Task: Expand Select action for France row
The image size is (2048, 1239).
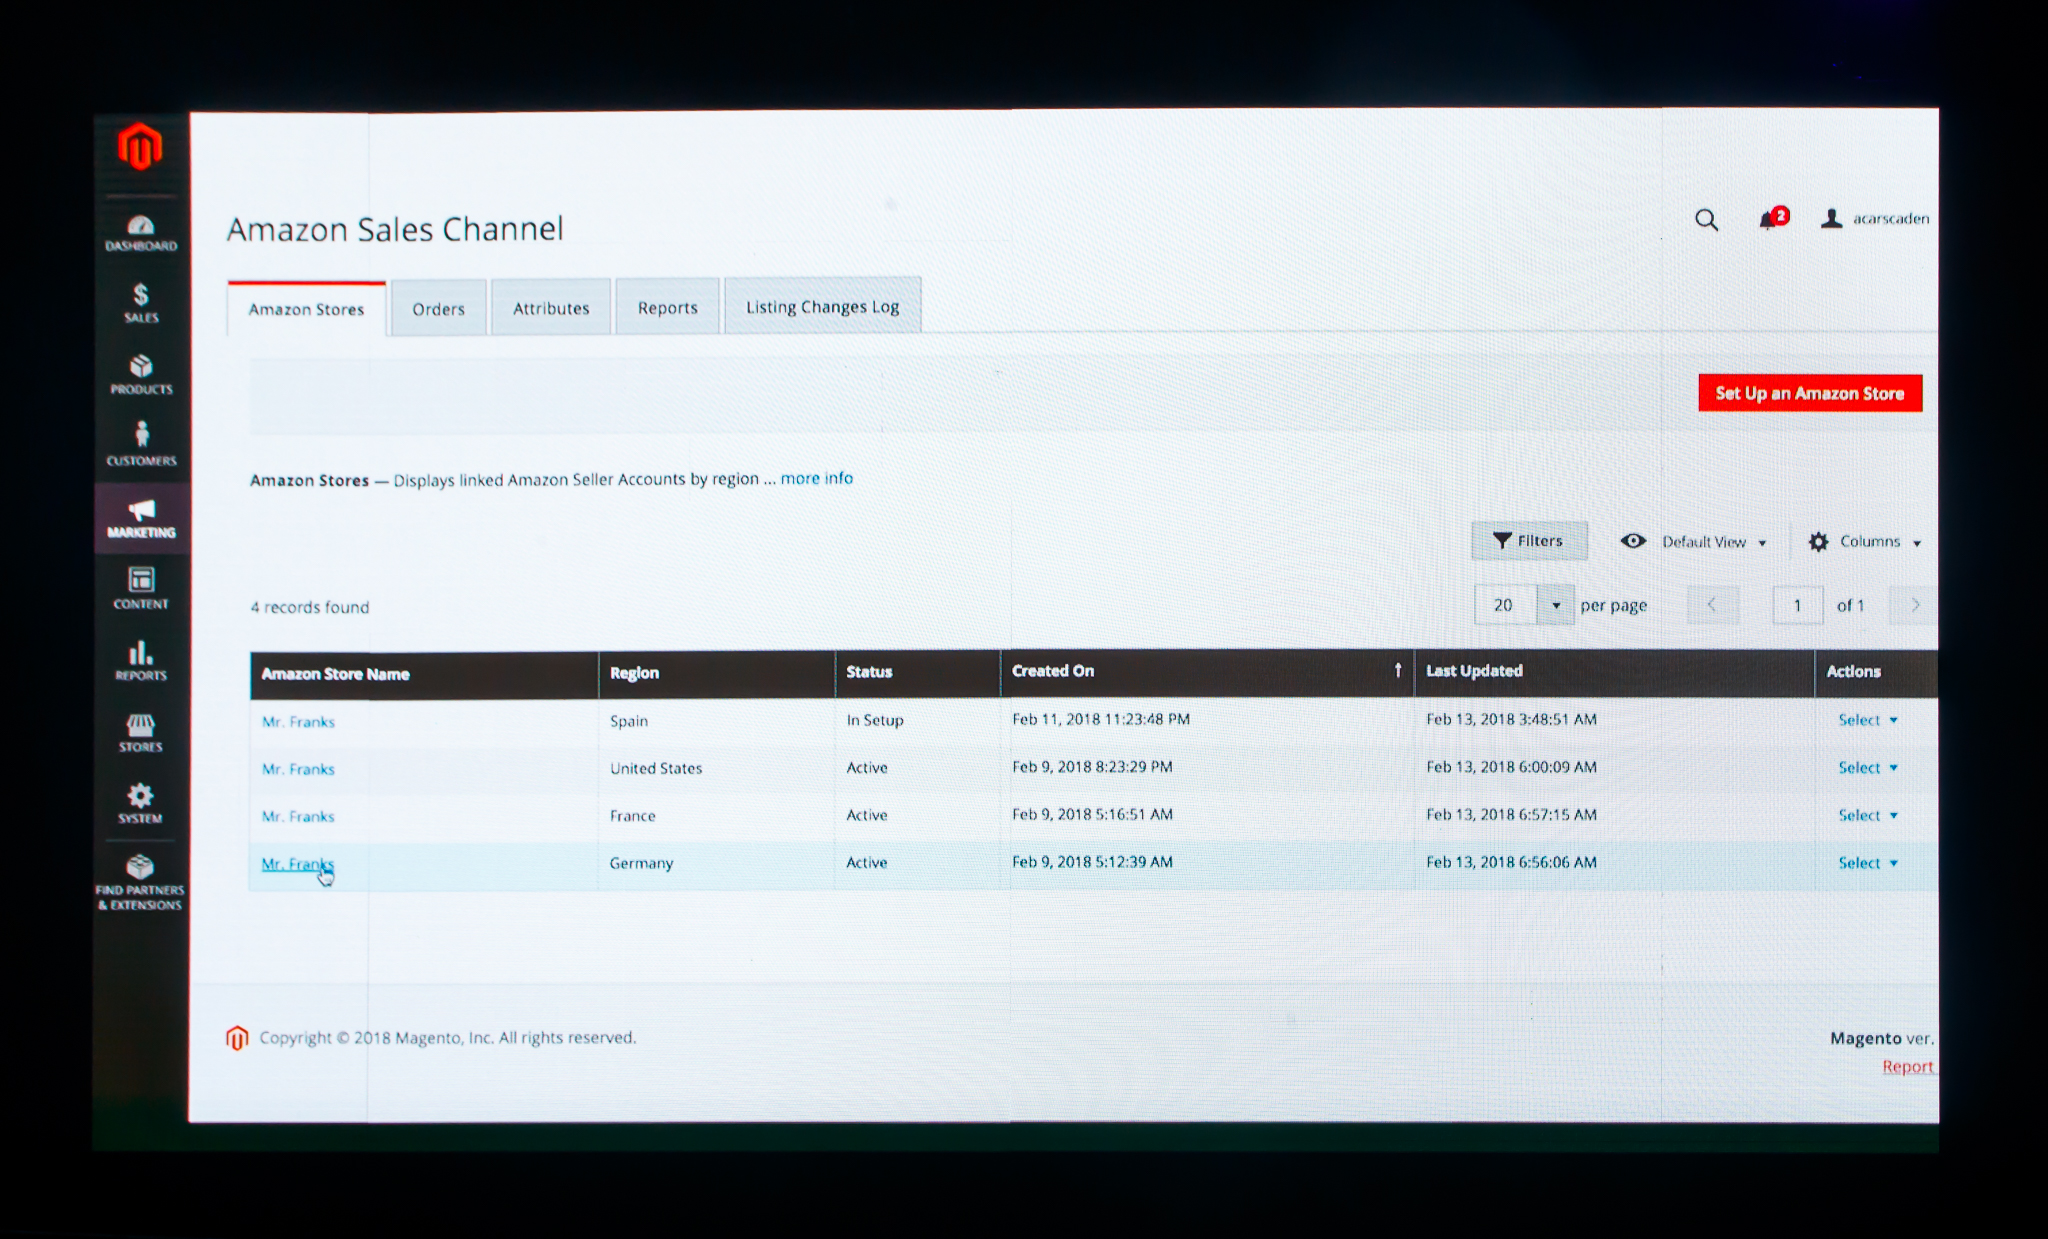Action: click(1867, 815)
